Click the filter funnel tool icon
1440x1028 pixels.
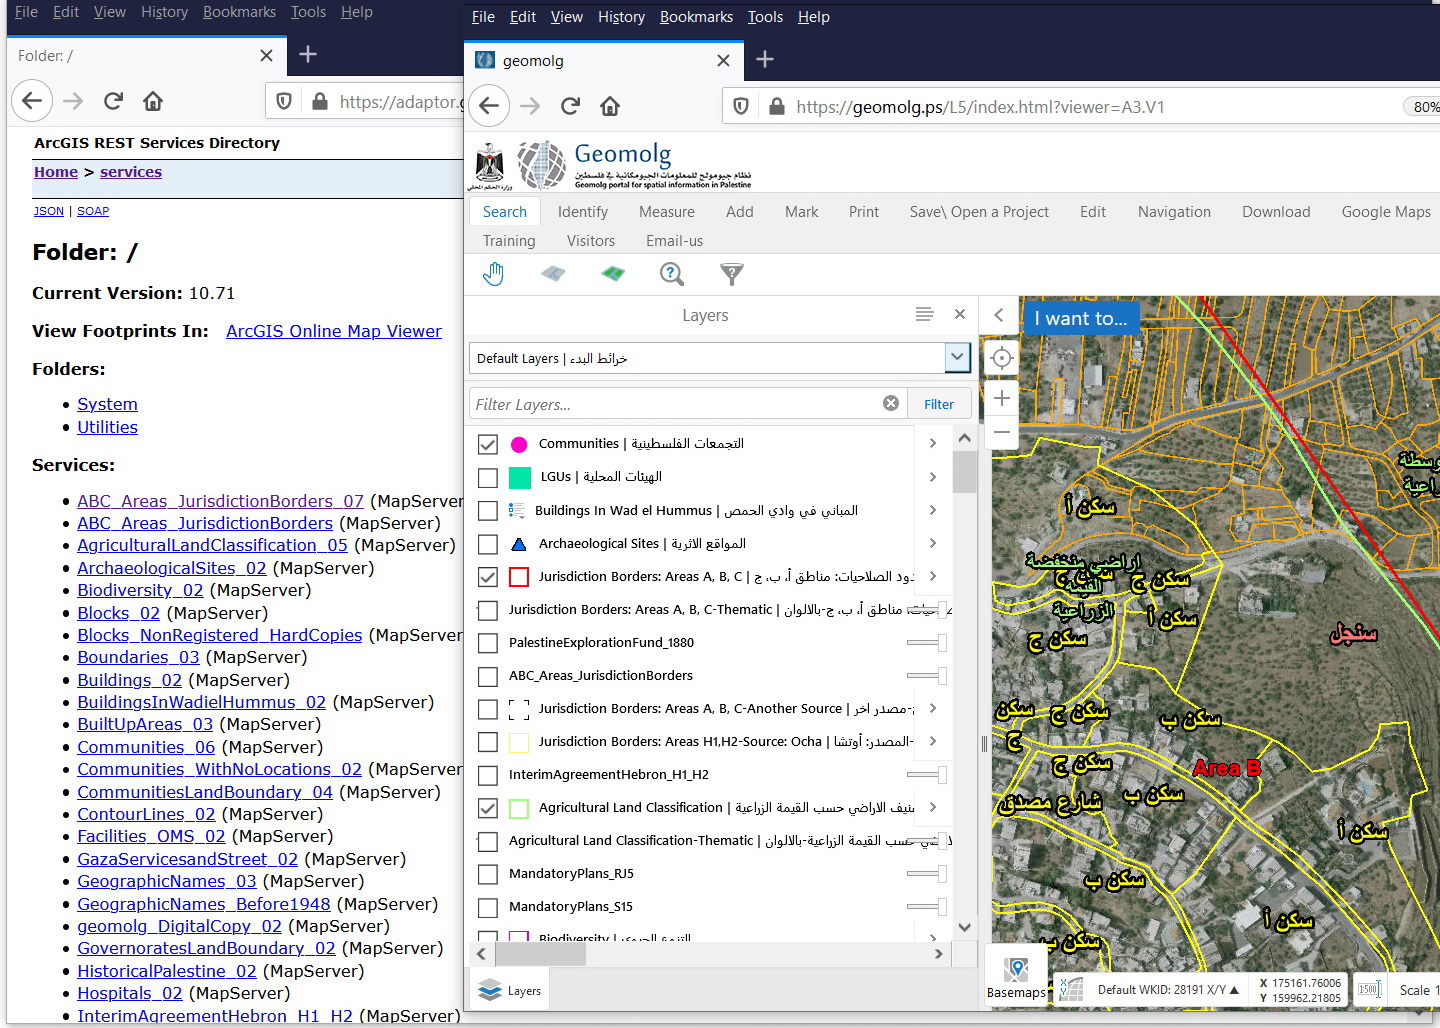click(732, 274)
